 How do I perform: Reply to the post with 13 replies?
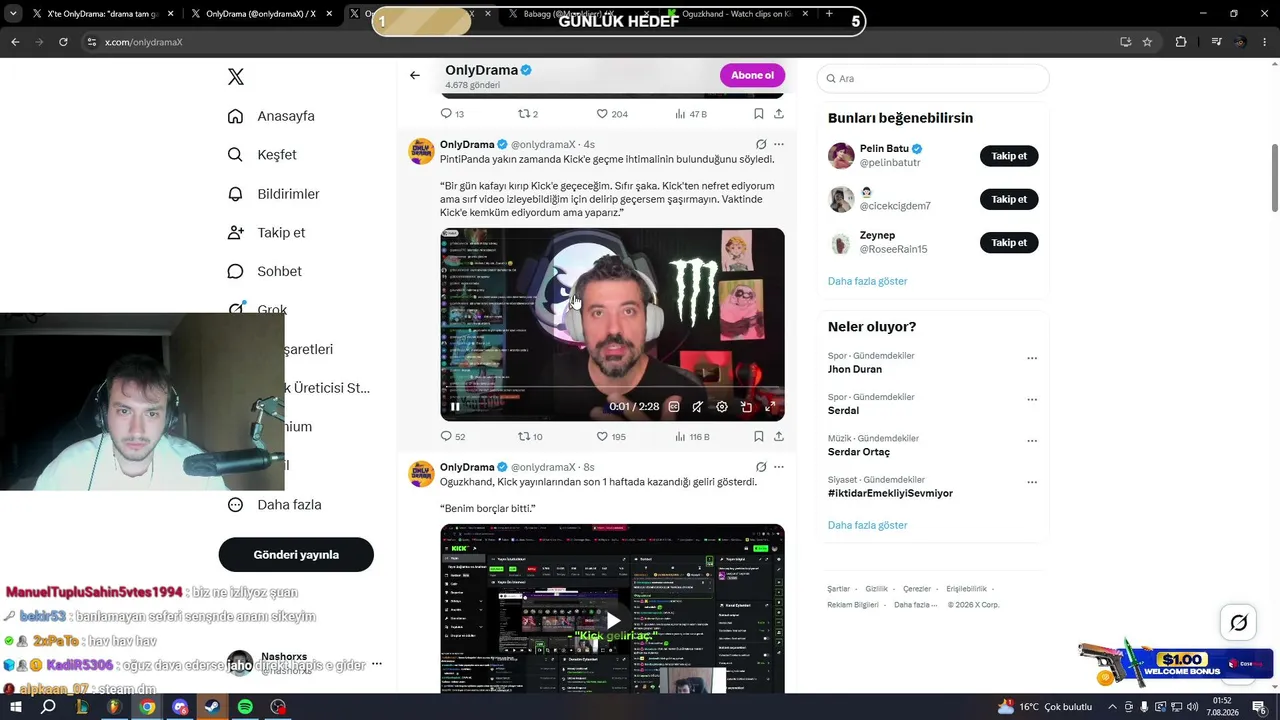tap(453, 114)
